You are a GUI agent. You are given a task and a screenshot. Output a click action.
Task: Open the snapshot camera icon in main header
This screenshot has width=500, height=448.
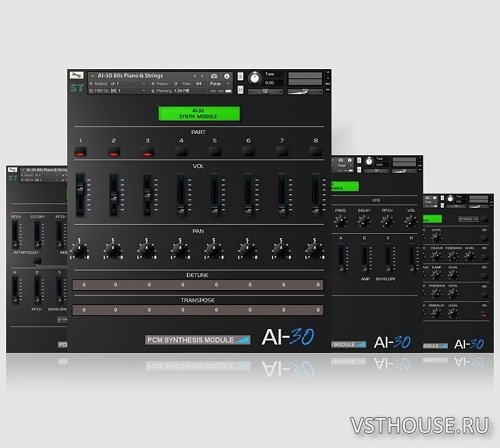tap(214, 76)
